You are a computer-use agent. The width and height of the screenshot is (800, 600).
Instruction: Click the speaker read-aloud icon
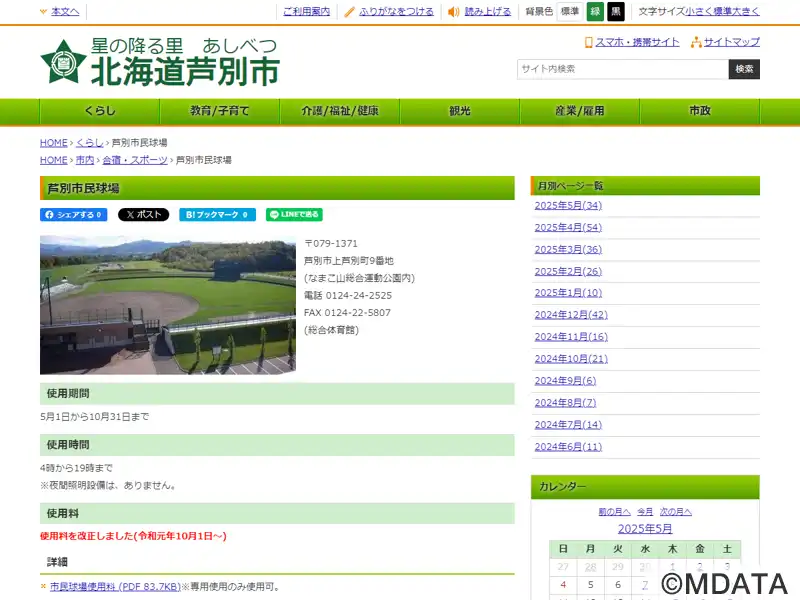click(453, 12)
